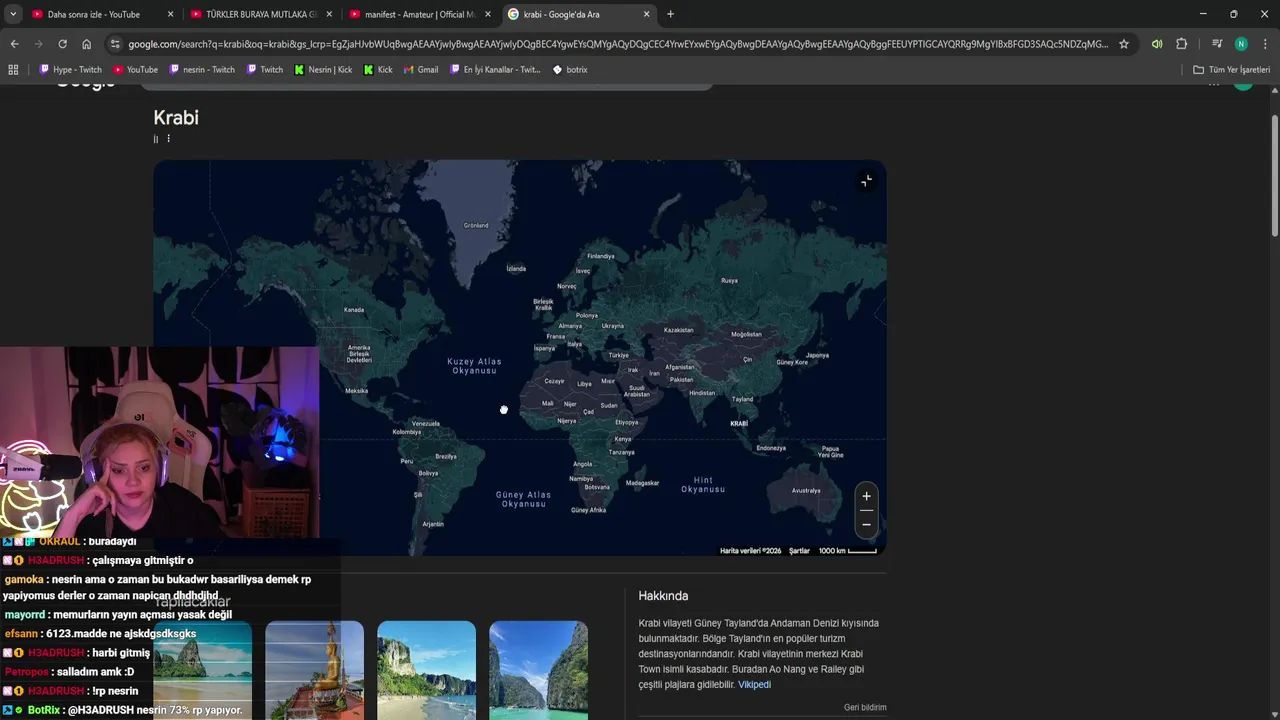Open Hype - Twitch bookmark
This screenshot has height=720, width=1280.
[x=70, y=70]
